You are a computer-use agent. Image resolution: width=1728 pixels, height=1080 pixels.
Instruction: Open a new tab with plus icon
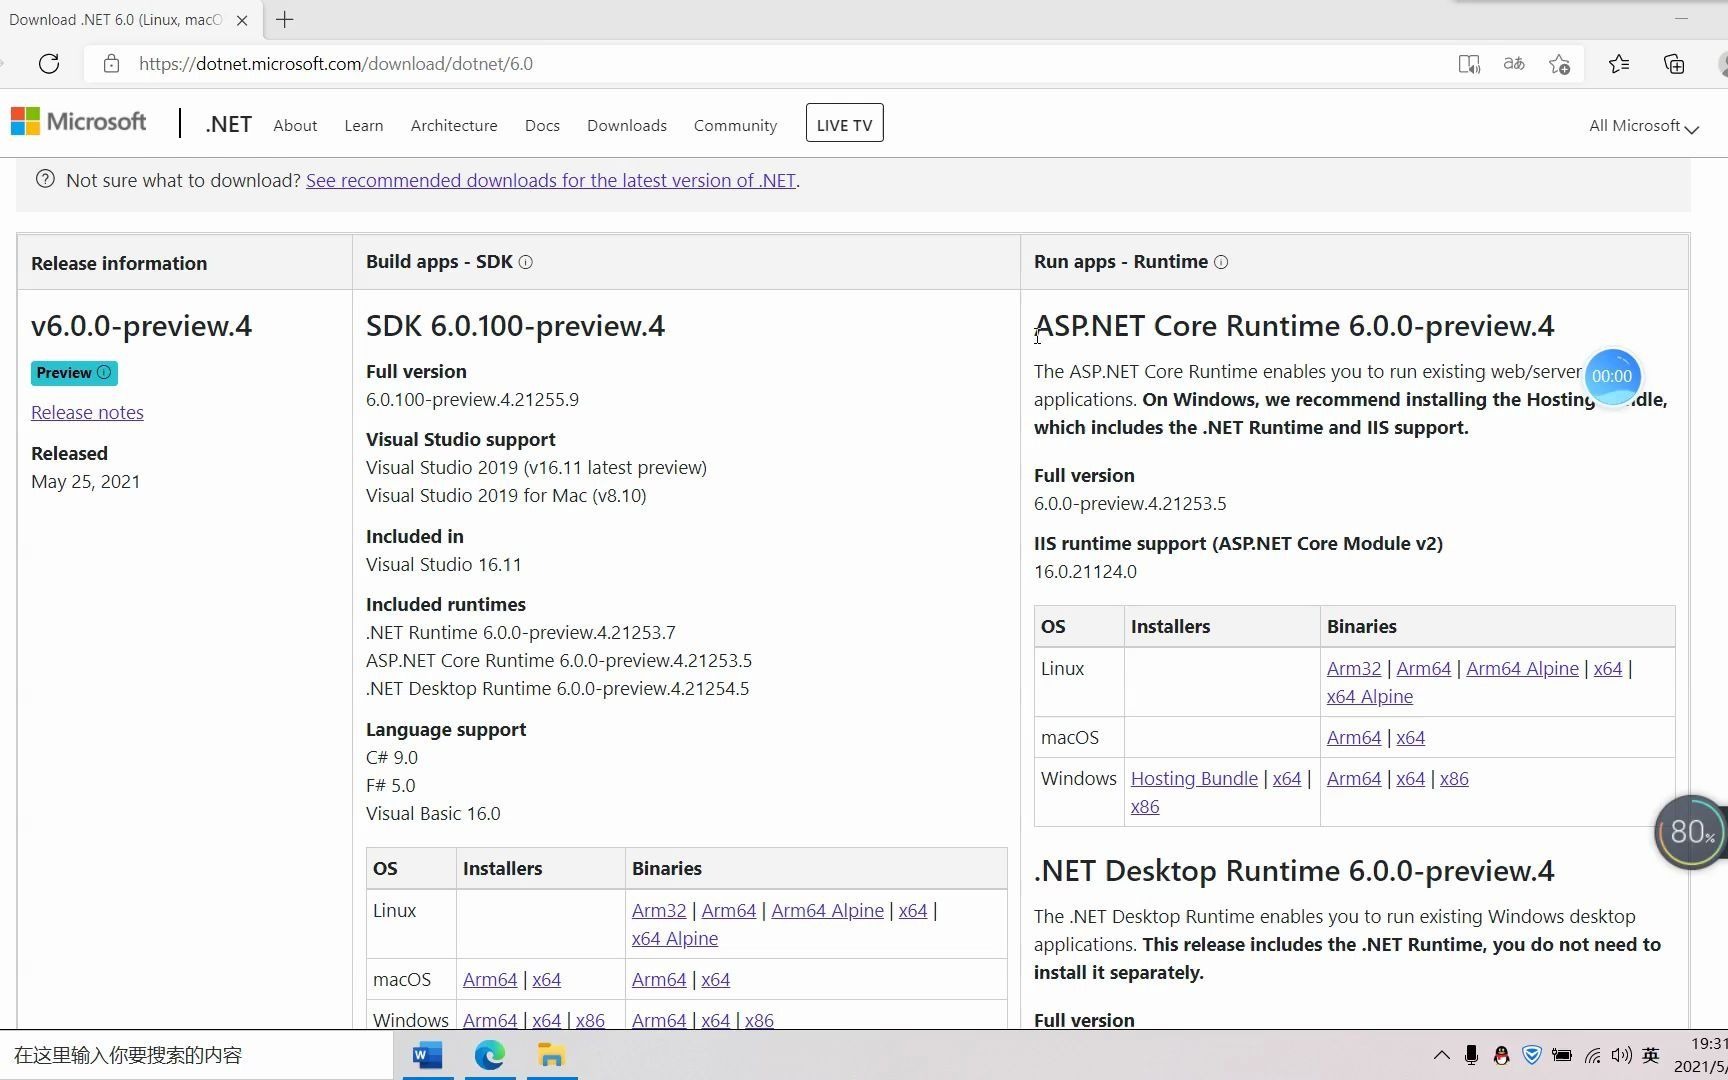tap(285, 19)
